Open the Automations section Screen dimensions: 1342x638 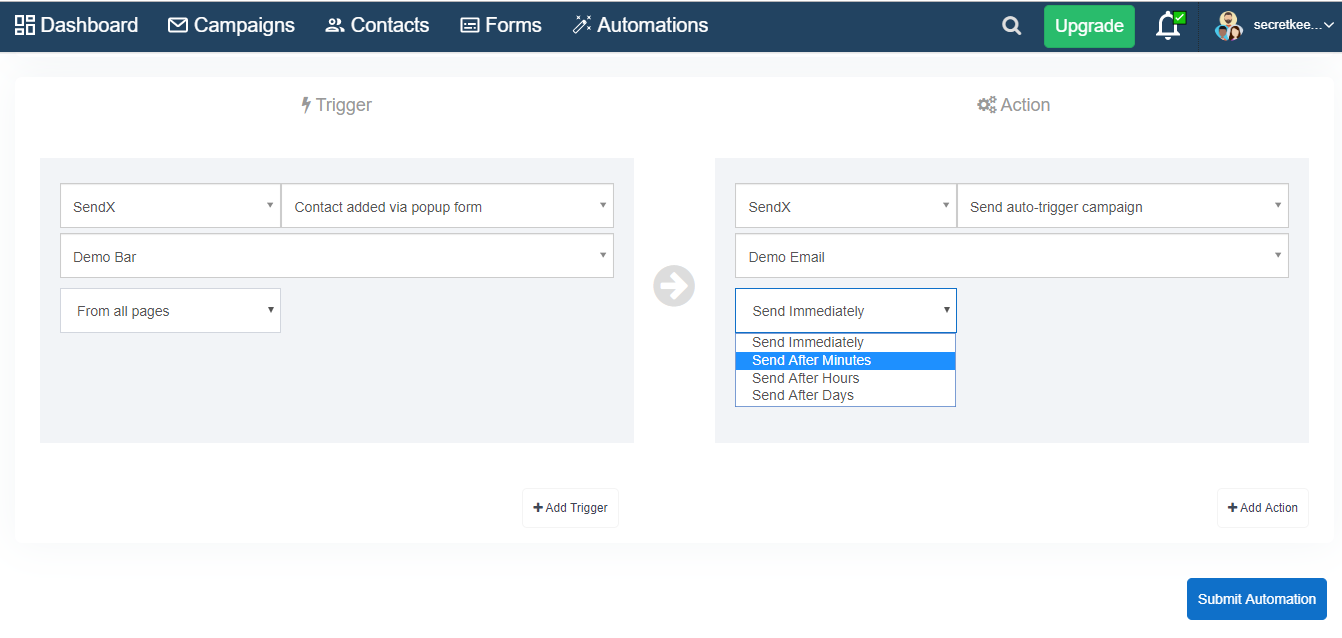pos(640,25)
